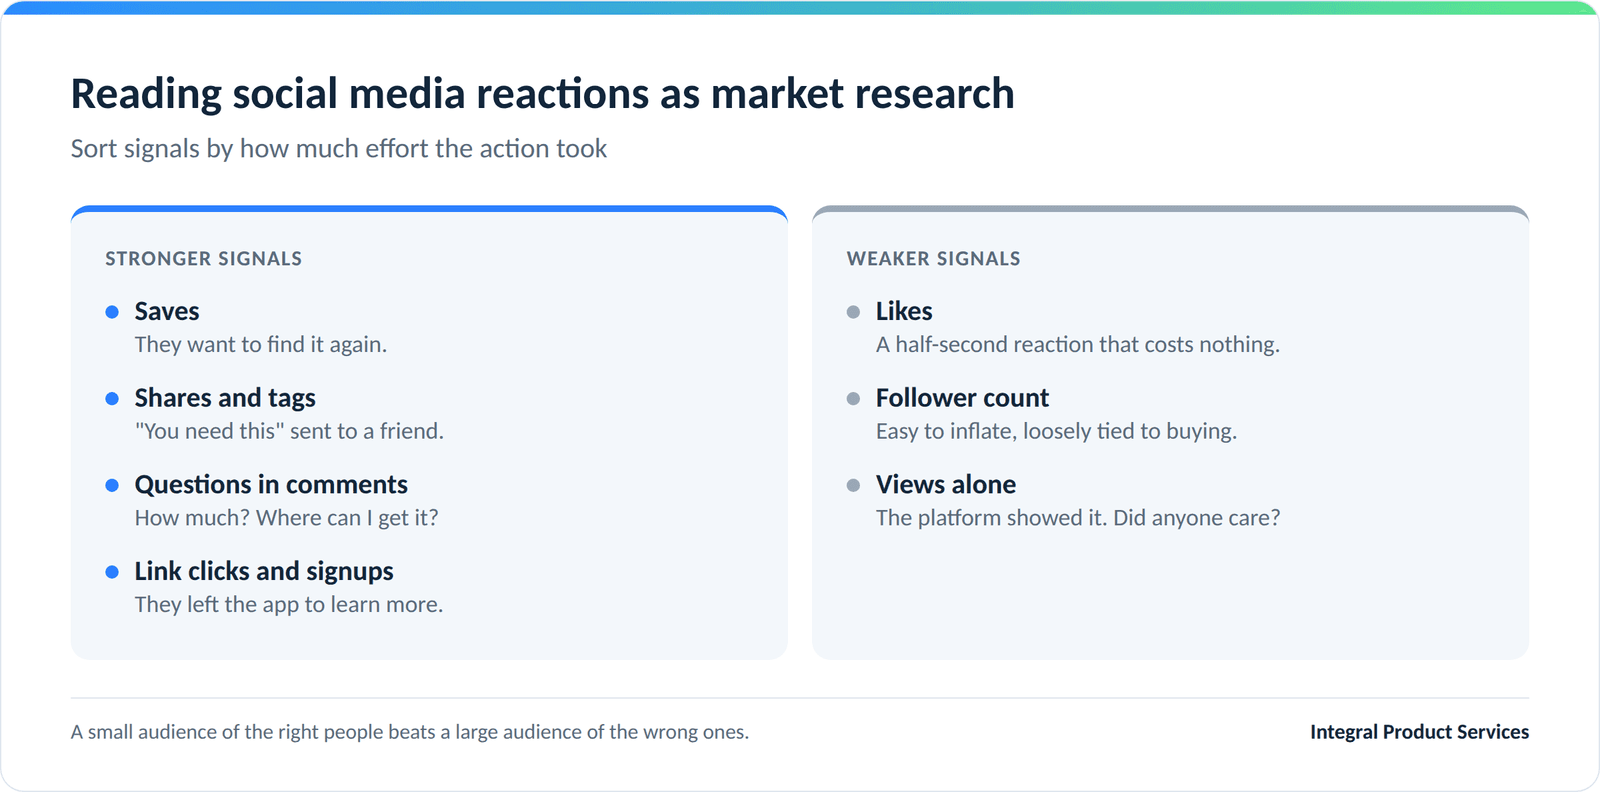Click the blue top border of Stronger card
The height and width of the screenshot is (792, 1600).
point(429,209)
